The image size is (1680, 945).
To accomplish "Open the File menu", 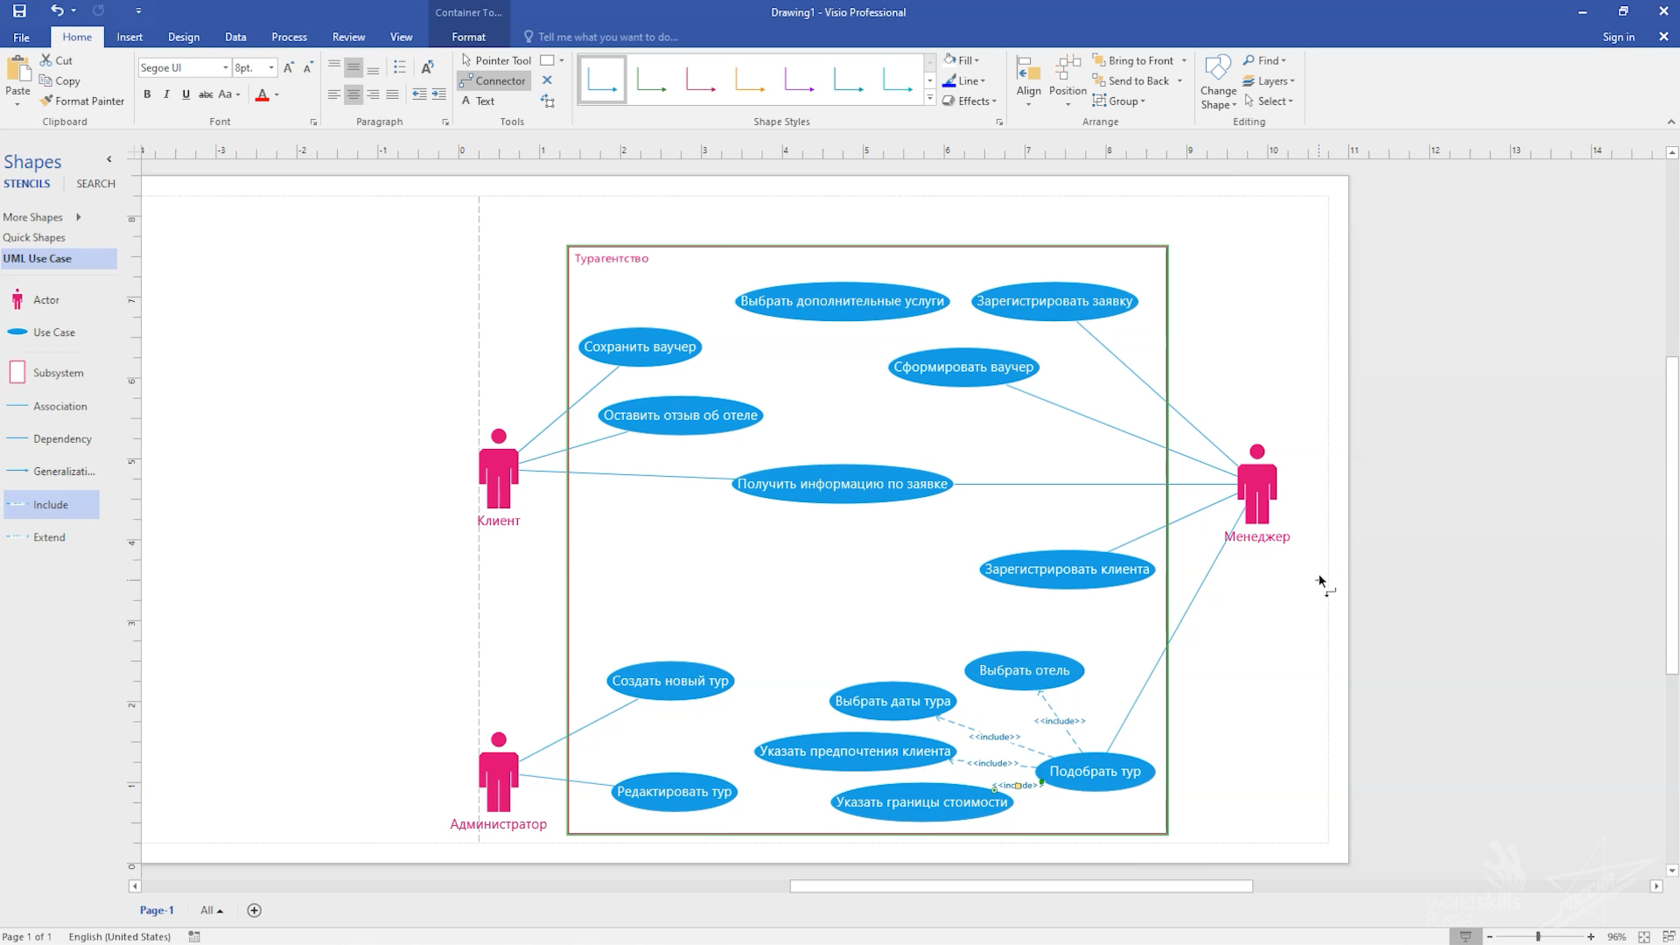I will tap(21, 37).
